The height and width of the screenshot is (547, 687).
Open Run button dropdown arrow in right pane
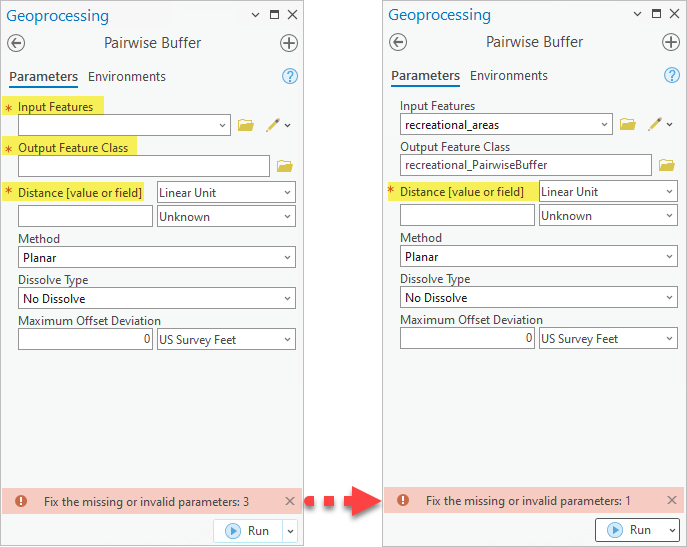672,530
